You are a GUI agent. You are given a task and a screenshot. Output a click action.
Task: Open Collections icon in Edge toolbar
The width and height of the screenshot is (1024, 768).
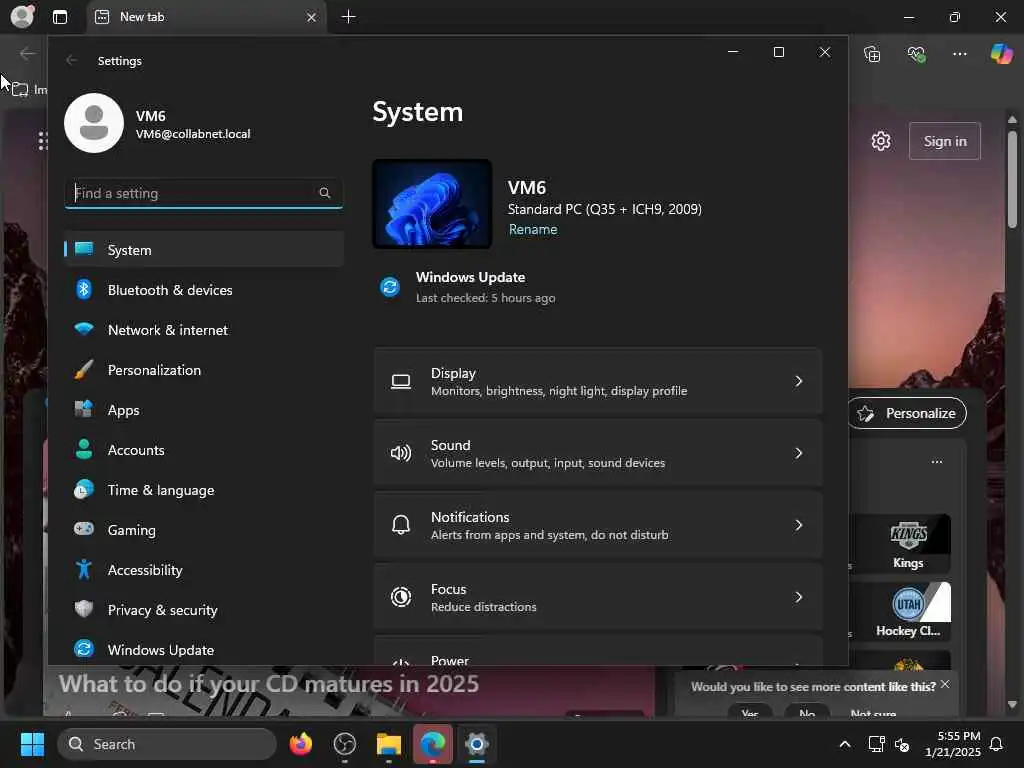coord(872,54)
